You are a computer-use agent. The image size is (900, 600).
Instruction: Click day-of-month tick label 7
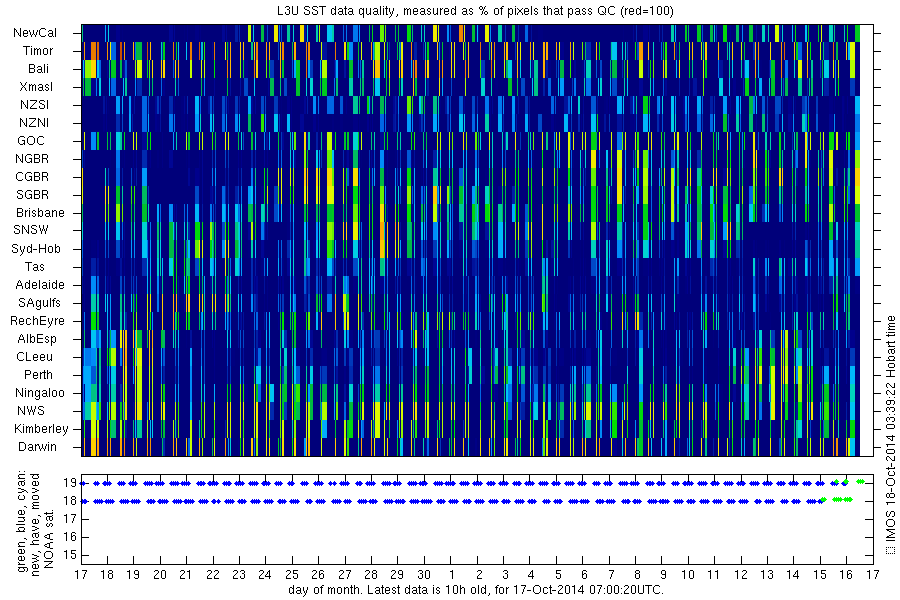point(611,575)
